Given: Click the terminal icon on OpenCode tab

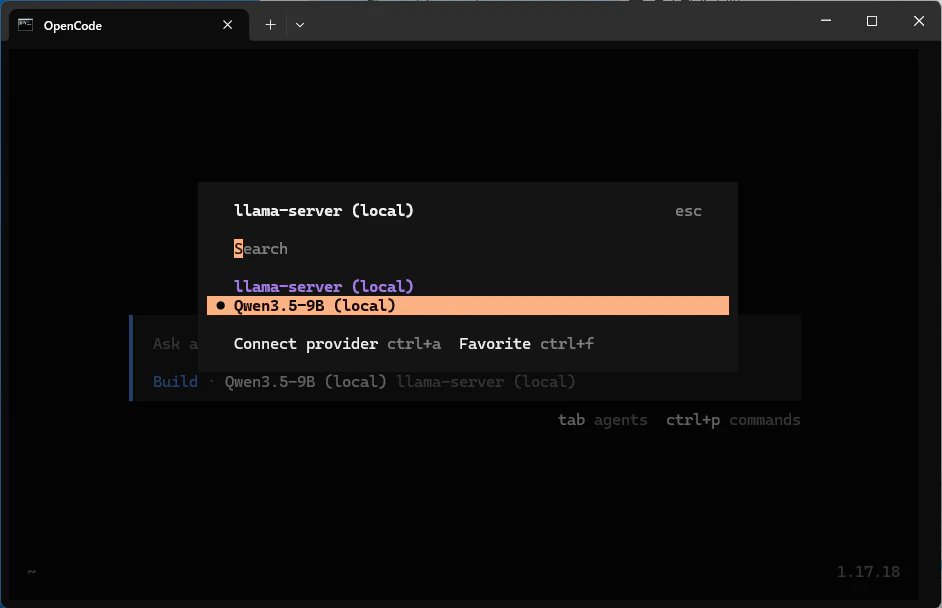Looking at the screenshot, I should [x=25, y=25].
